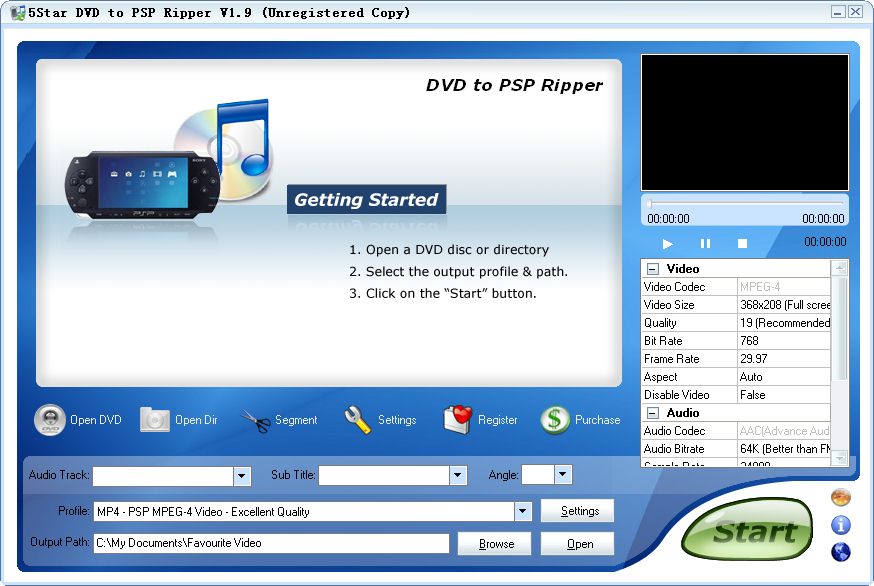The height and width of the screenshot is (586, 874).
Task: Click the properties panel scrollbar down arrow
Action: click(x=839, y=458)
